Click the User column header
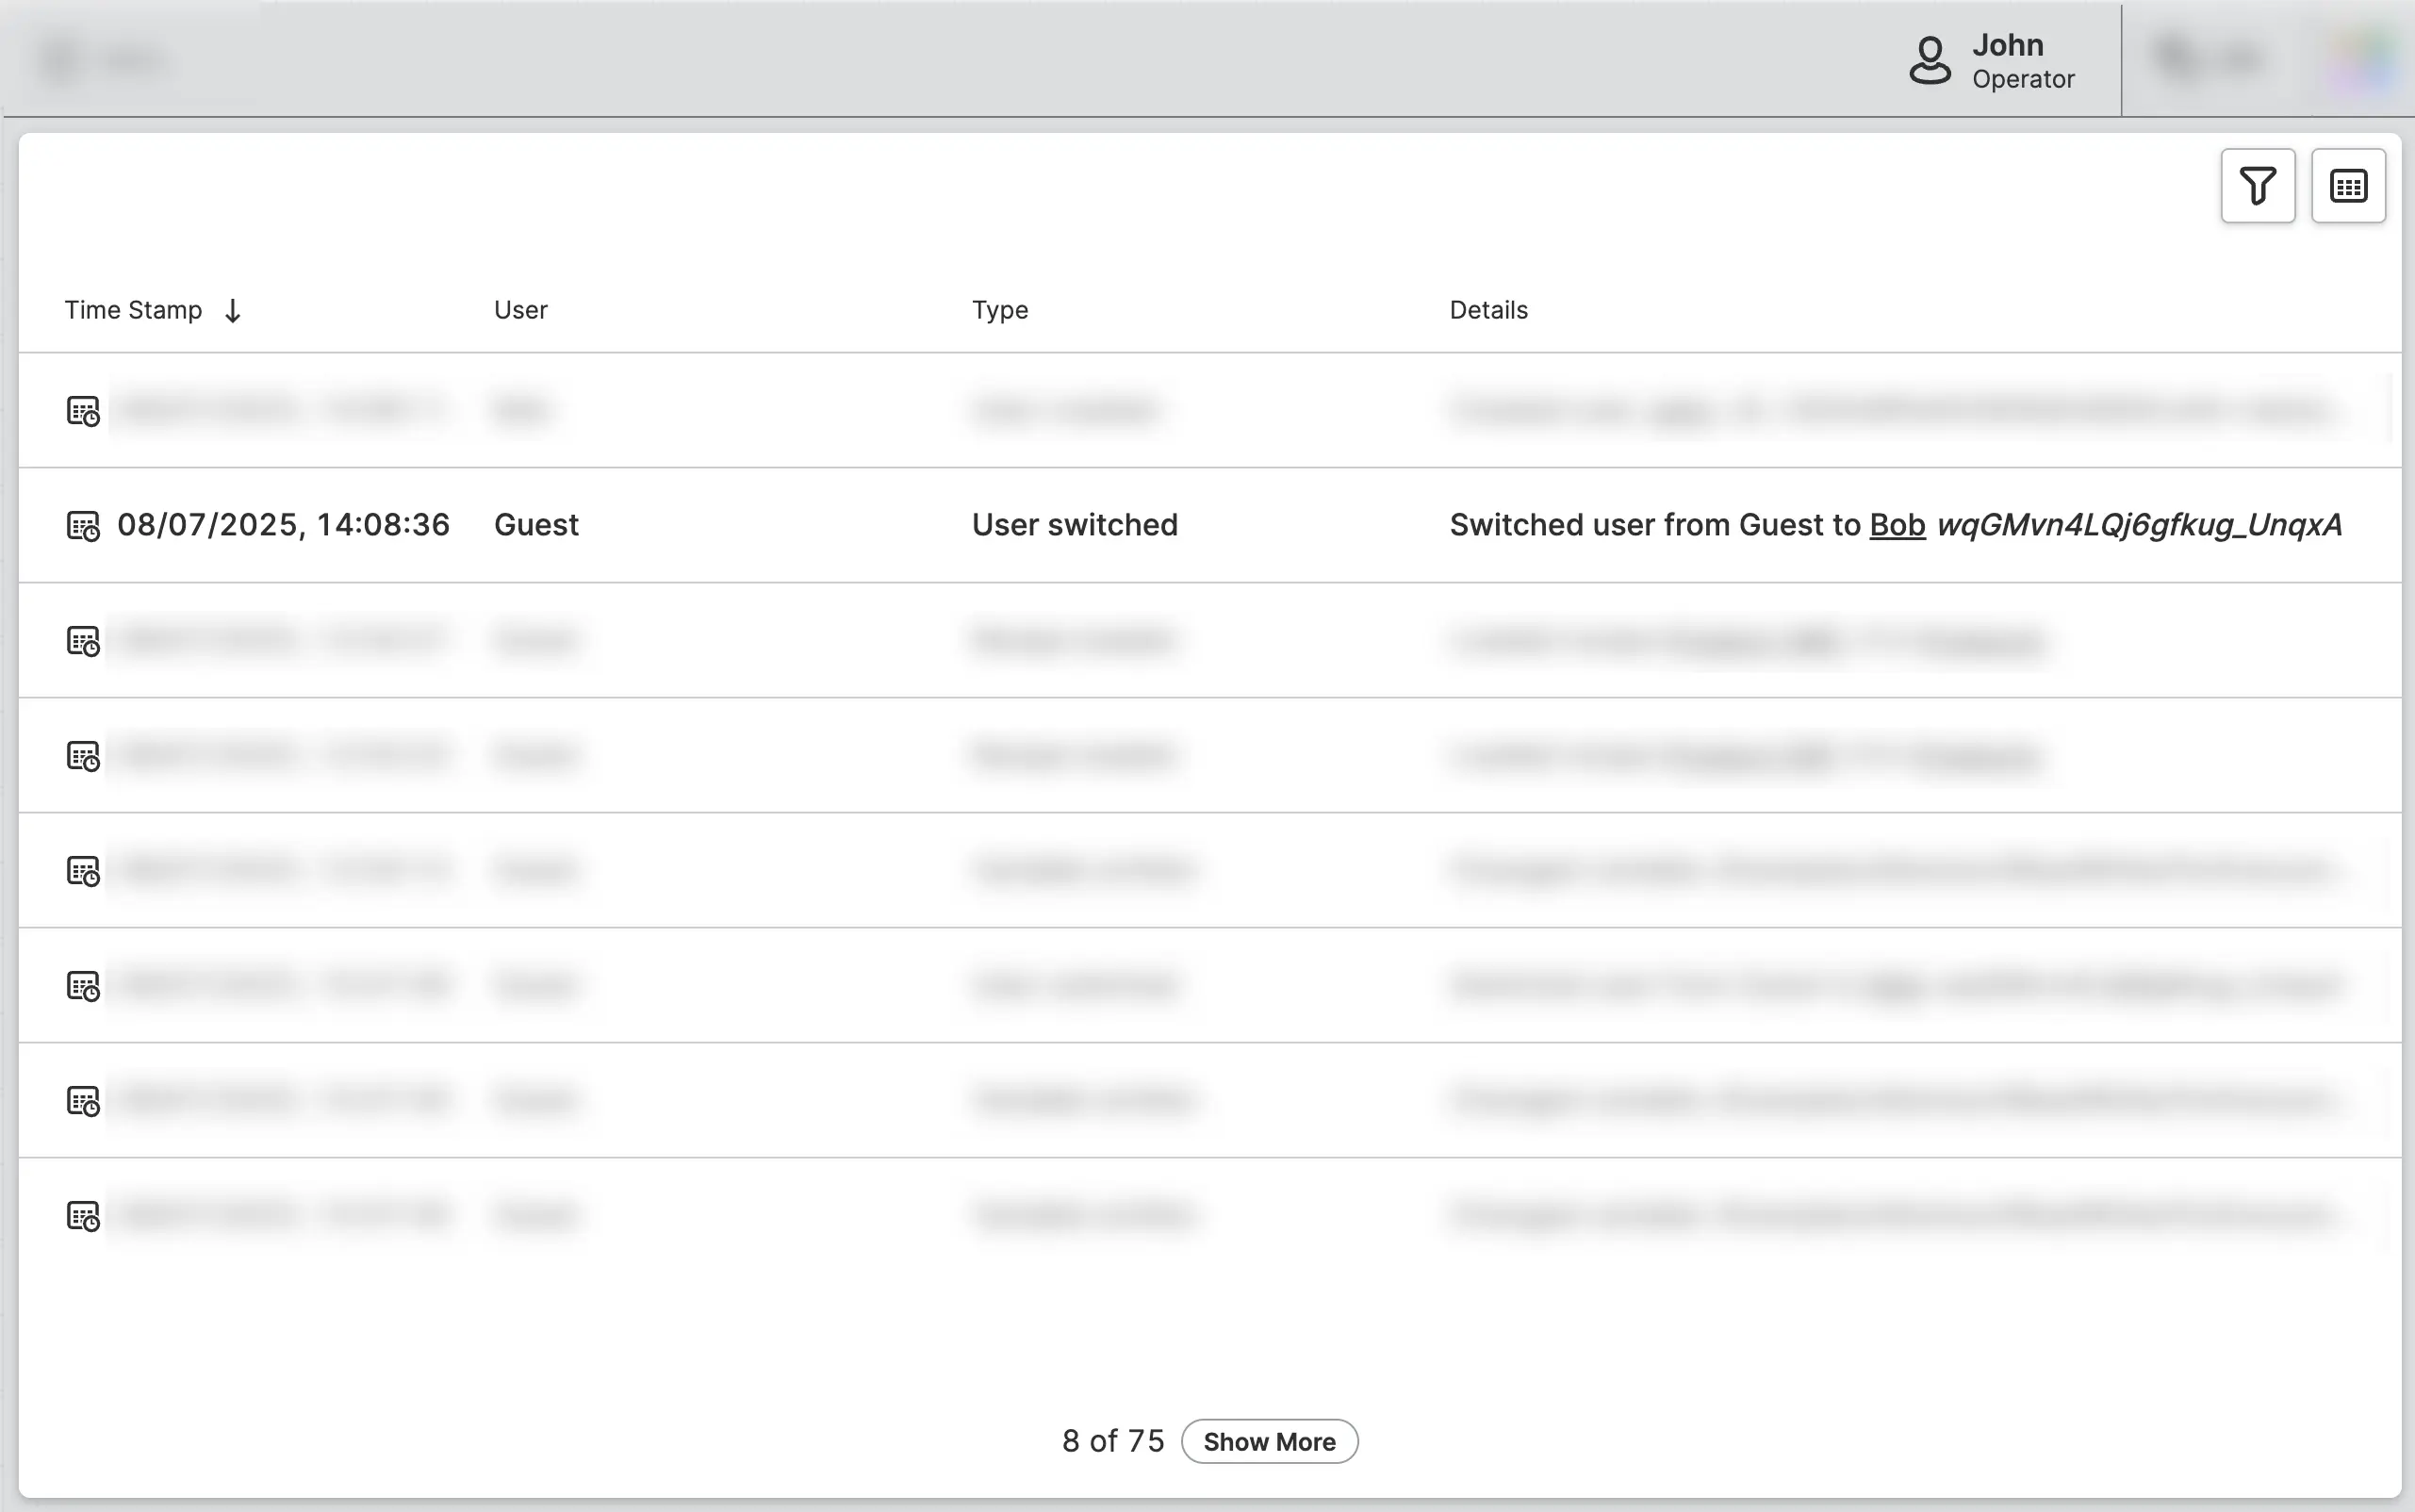Image resolution: width=2415 pixels, height=1512 pixels. coord(520,310)
